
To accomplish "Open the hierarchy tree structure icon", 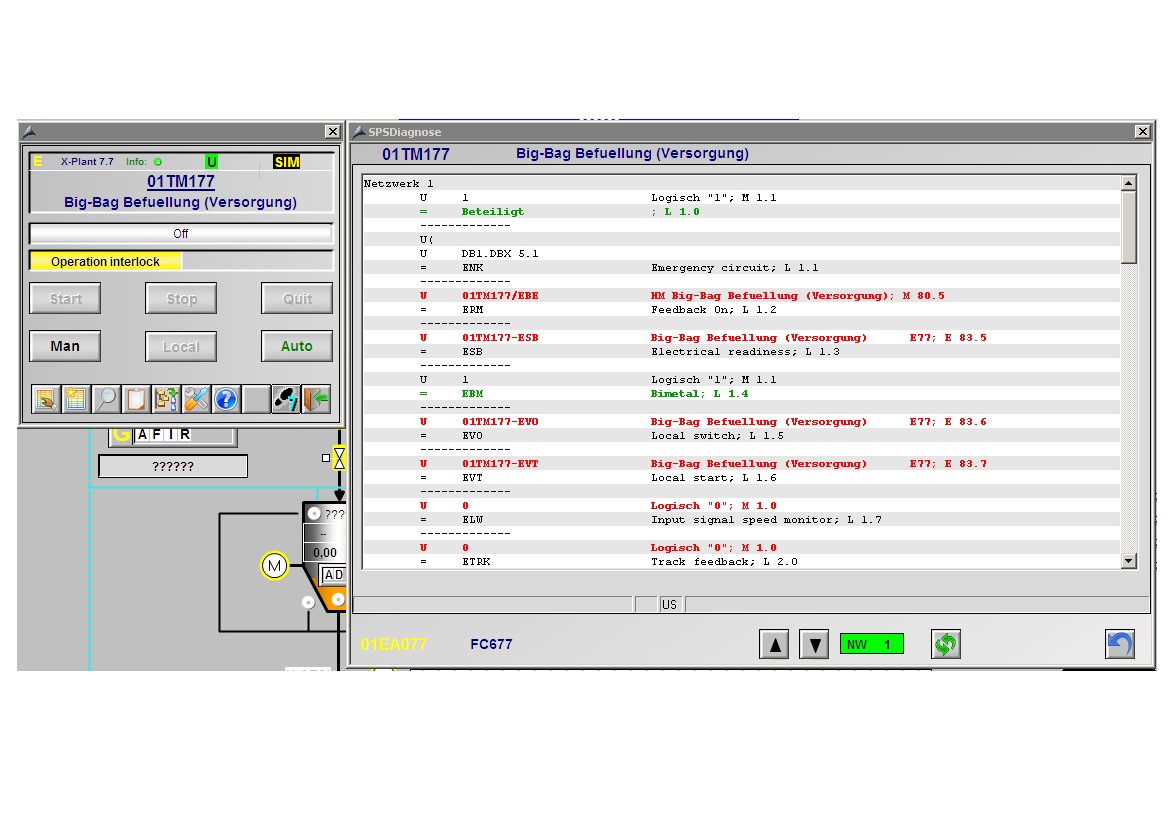I will (x=166, y=399).
